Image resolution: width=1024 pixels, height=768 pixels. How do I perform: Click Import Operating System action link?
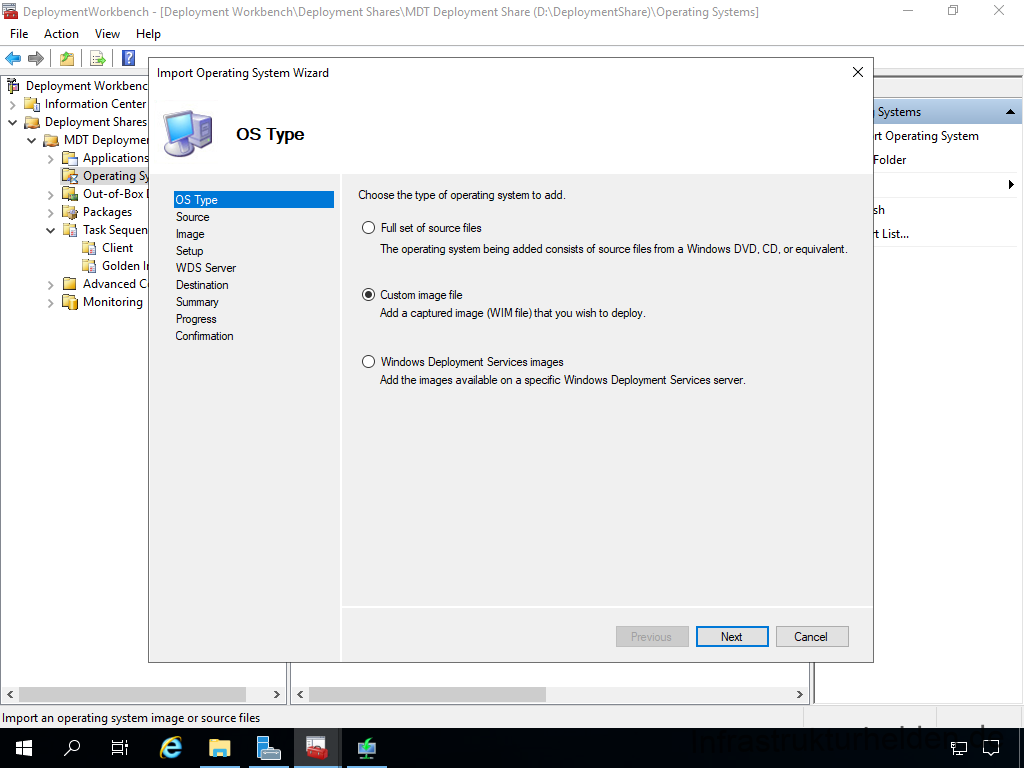tap(926, 136)
